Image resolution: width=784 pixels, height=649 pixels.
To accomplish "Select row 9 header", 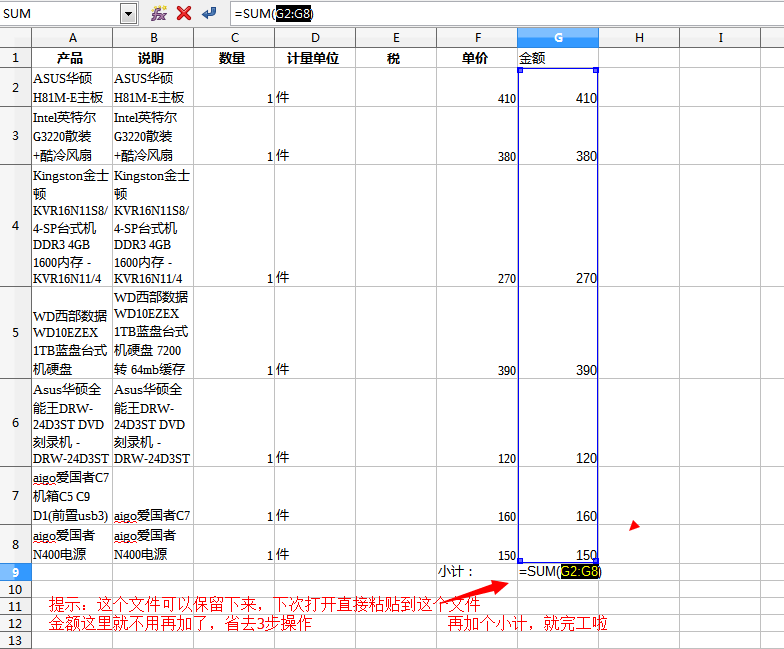I will [15, 572].
